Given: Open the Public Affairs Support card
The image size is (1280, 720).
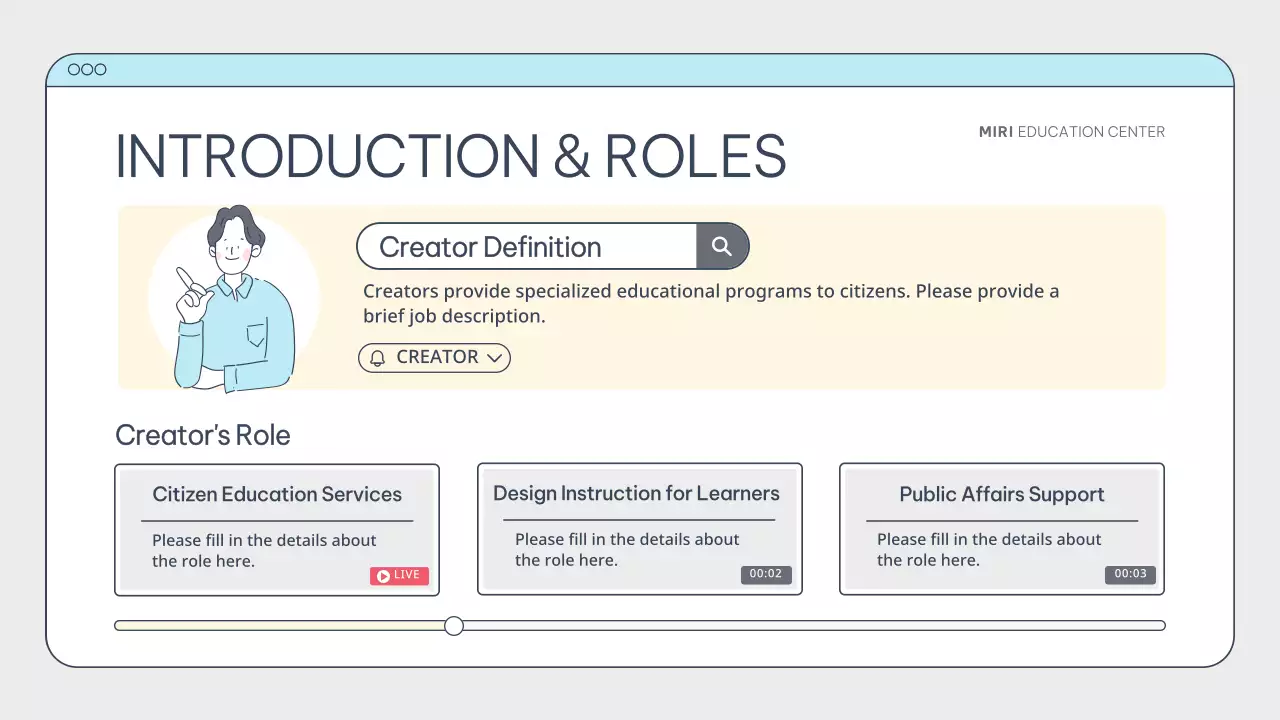Looking at the screenshot, I should pyautogui.click(x=1001, y=529).
